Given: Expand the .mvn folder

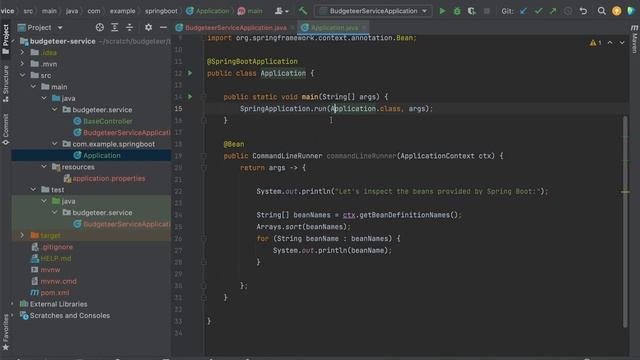Looking at the screenshot, I should point(22,64).
